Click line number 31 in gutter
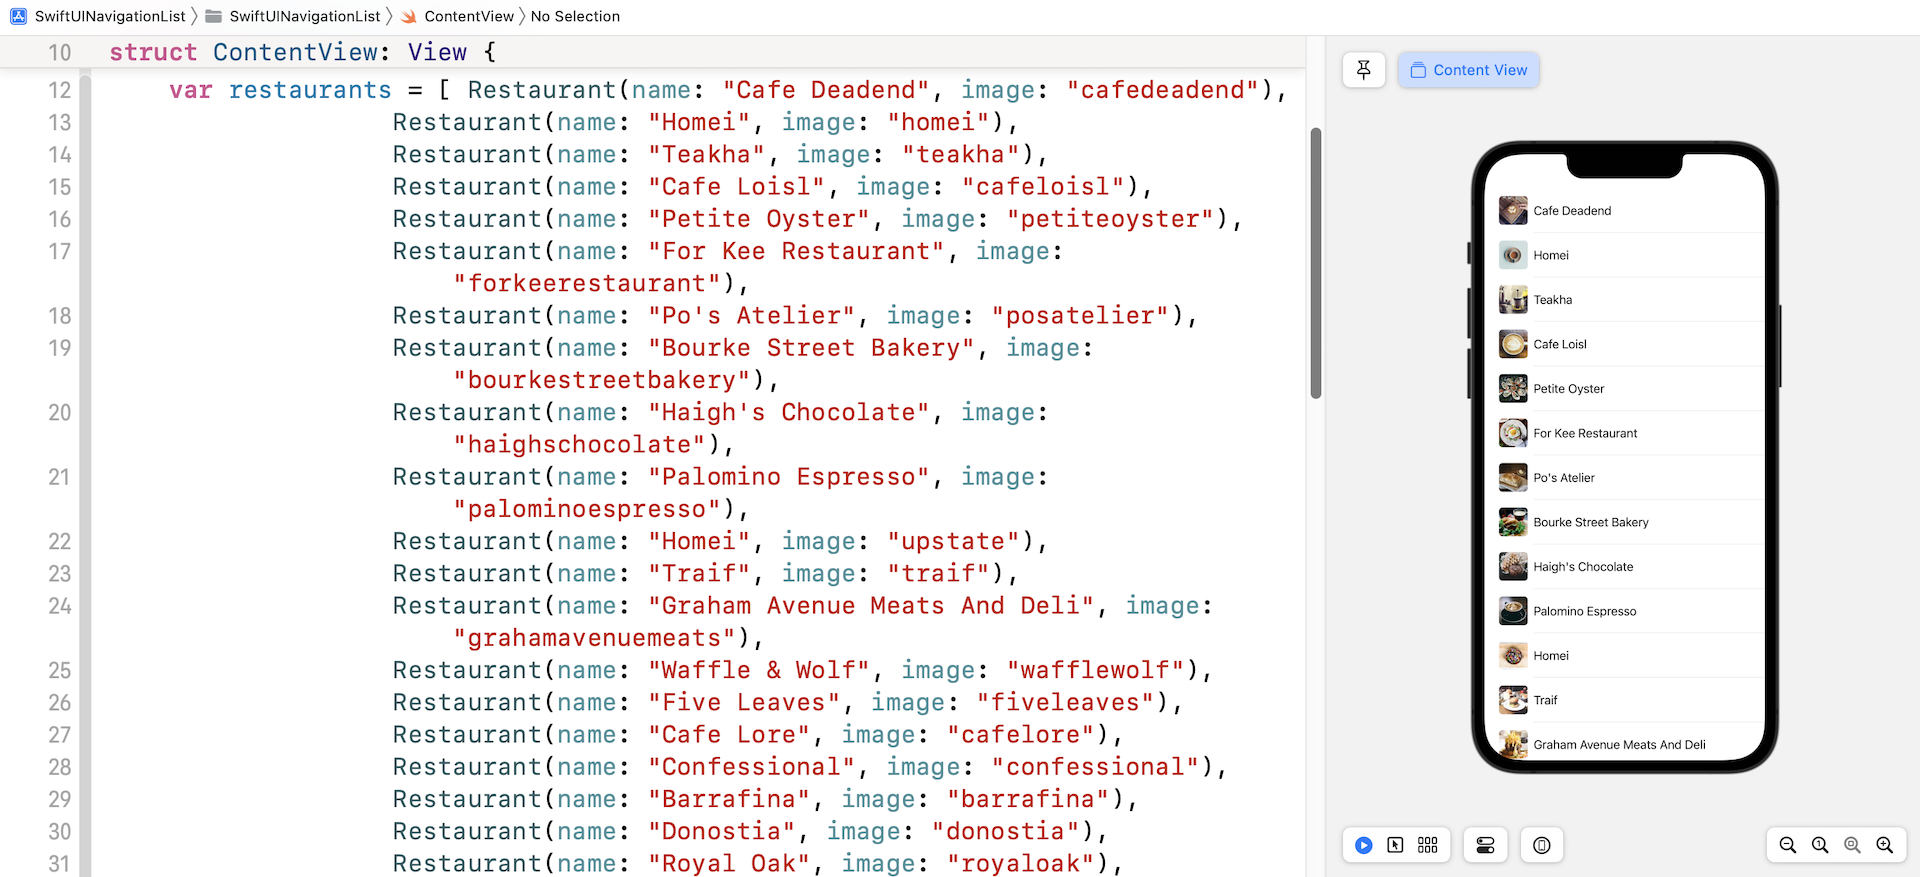This screenshot has height=877, width=1920. (x=60, y=864)
